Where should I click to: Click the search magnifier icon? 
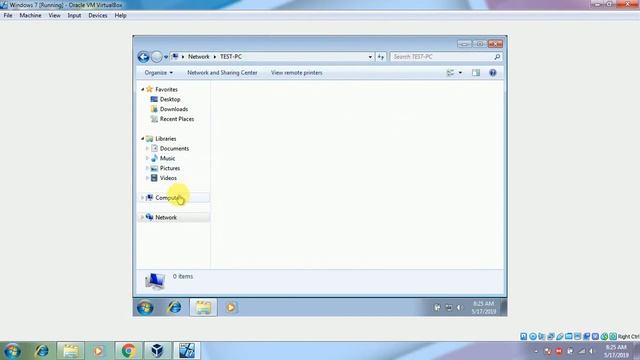click(497, 57)
